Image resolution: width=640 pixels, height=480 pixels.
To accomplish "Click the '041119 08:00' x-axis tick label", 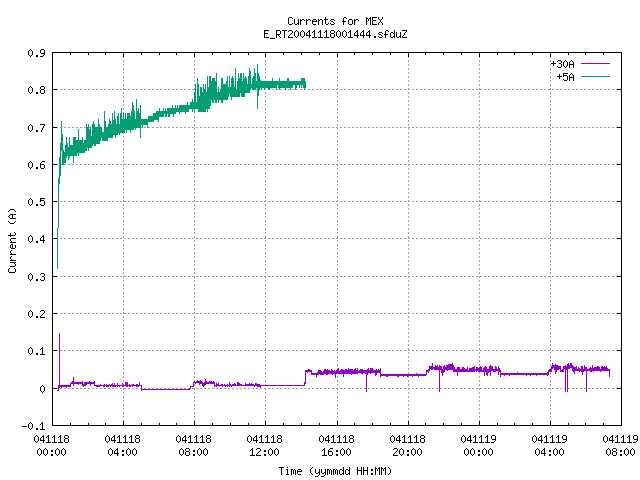I will pyautogui.click(x=620, y=446).
